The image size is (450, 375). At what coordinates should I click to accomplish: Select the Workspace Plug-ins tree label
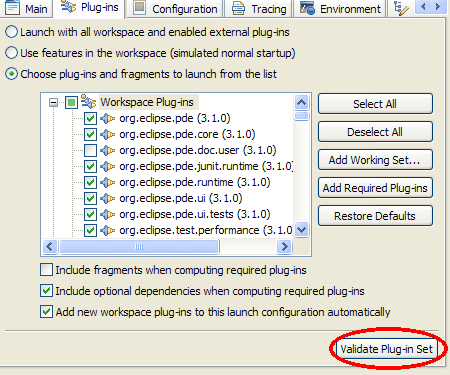147,102
